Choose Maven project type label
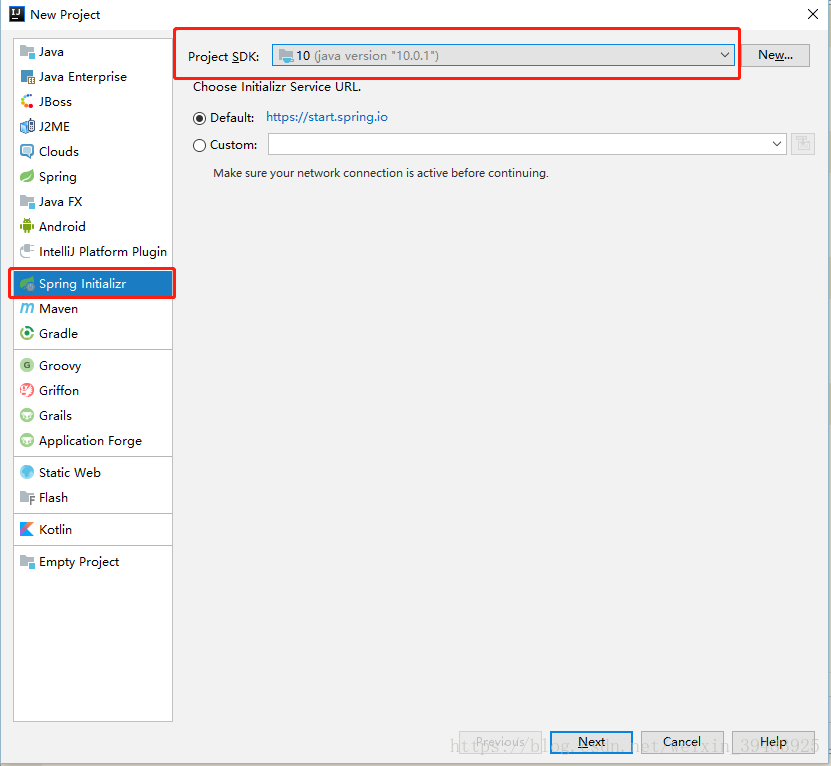This screenshot has width=831, height=766. click(58, 309)
